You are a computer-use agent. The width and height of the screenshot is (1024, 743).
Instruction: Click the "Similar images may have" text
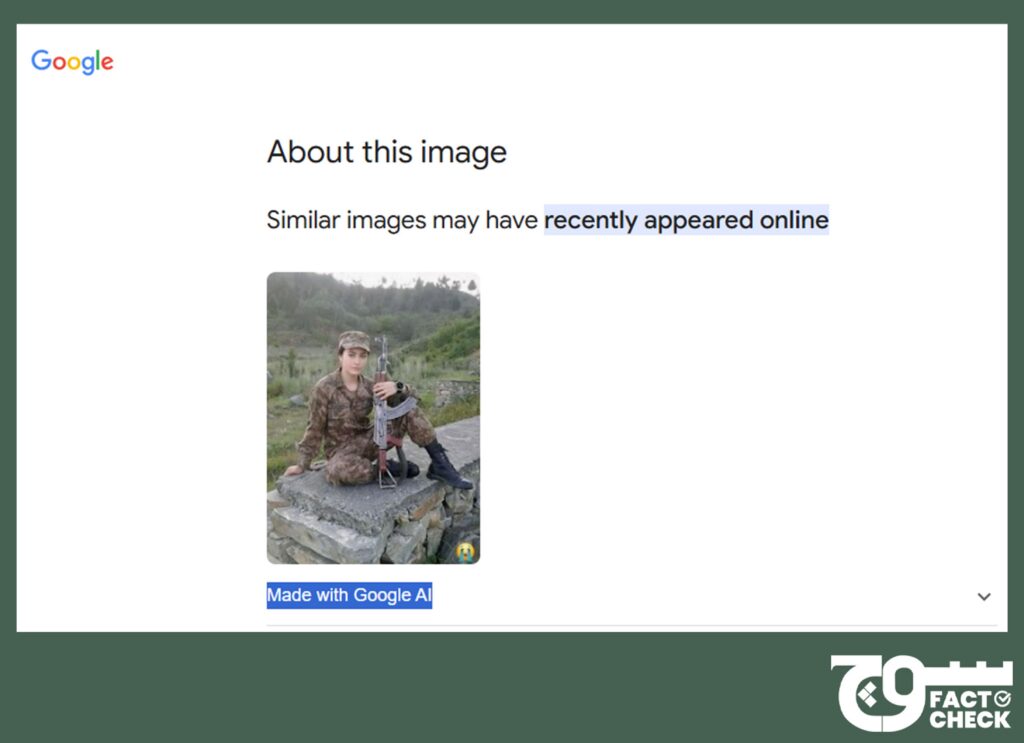coord(402,220)
